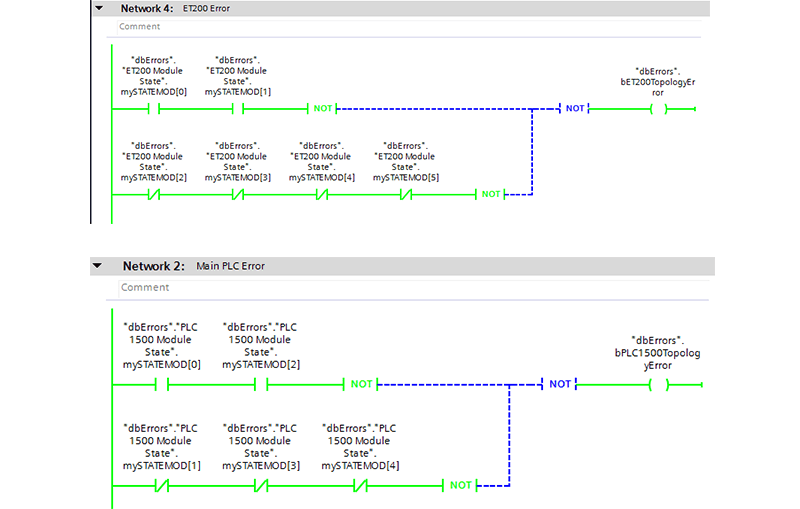
Task: Select the PLC 1500 mySTATEMOD[1] closed contact
Action: click(x=162, y=486)
